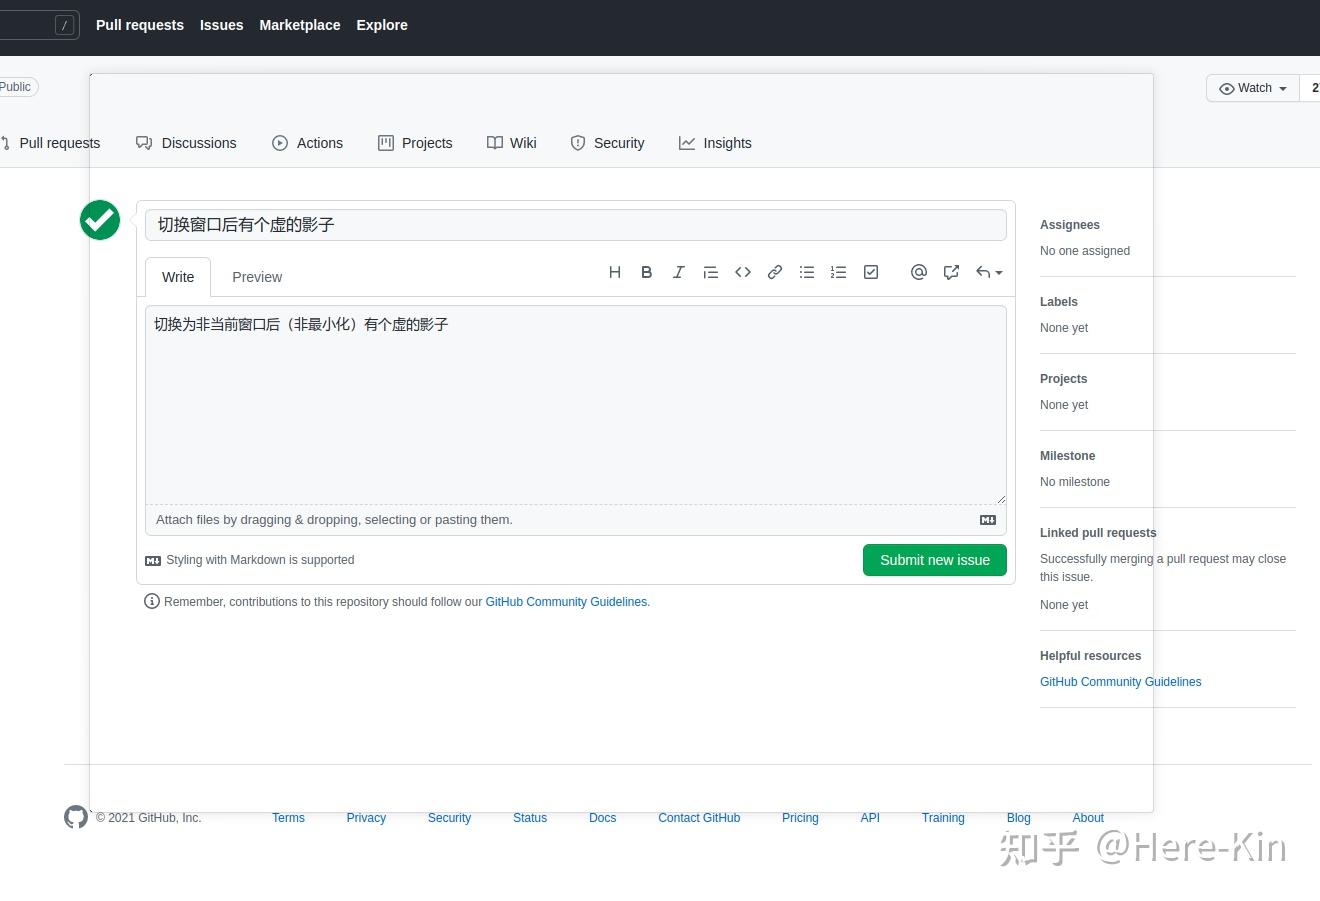Image resolution: width=1320 pixels, height=901 pixels.
Task: Add a hyperlink using the link icon
Action: [x=775, y=271]
